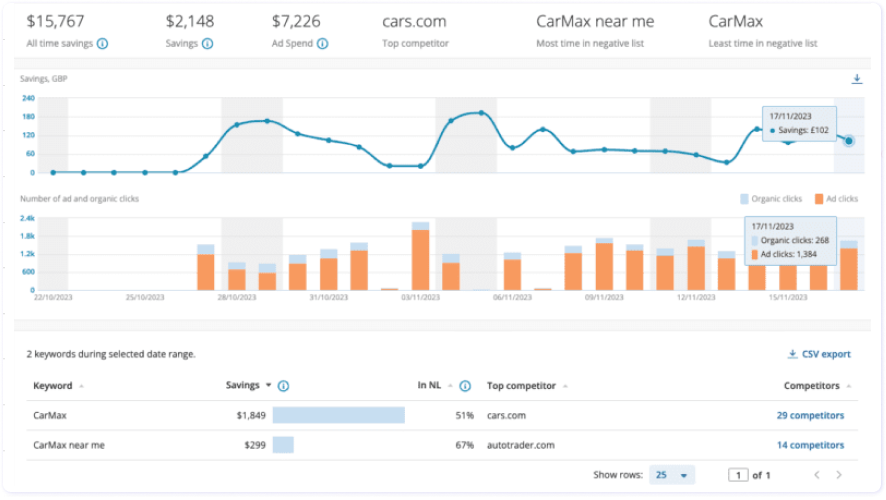The height and width of the screenshot is (500, 886).
Task: Click the savings line peak point near 05/11/2023
Action: (481, 113)
